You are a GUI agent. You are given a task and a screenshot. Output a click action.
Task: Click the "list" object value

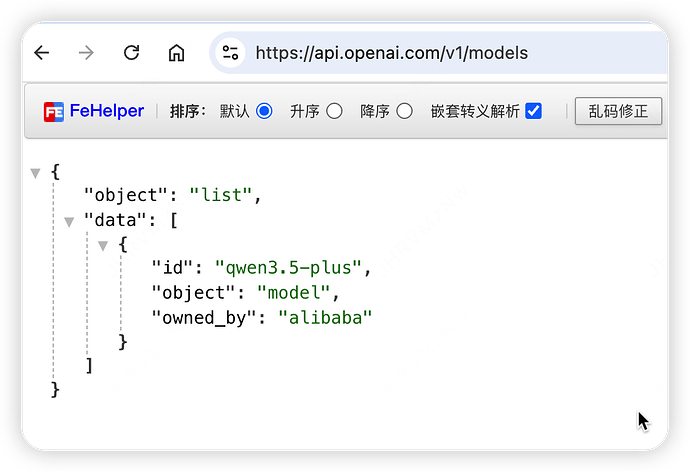[x=220, y=195]
